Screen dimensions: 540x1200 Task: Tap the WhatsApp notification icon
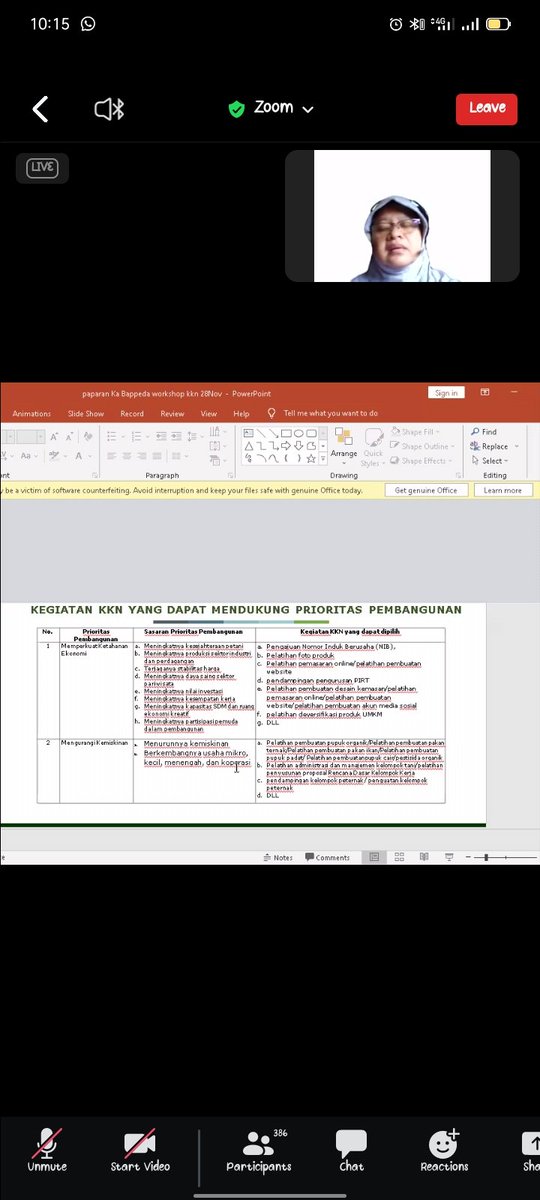click(x=88, y=23)
